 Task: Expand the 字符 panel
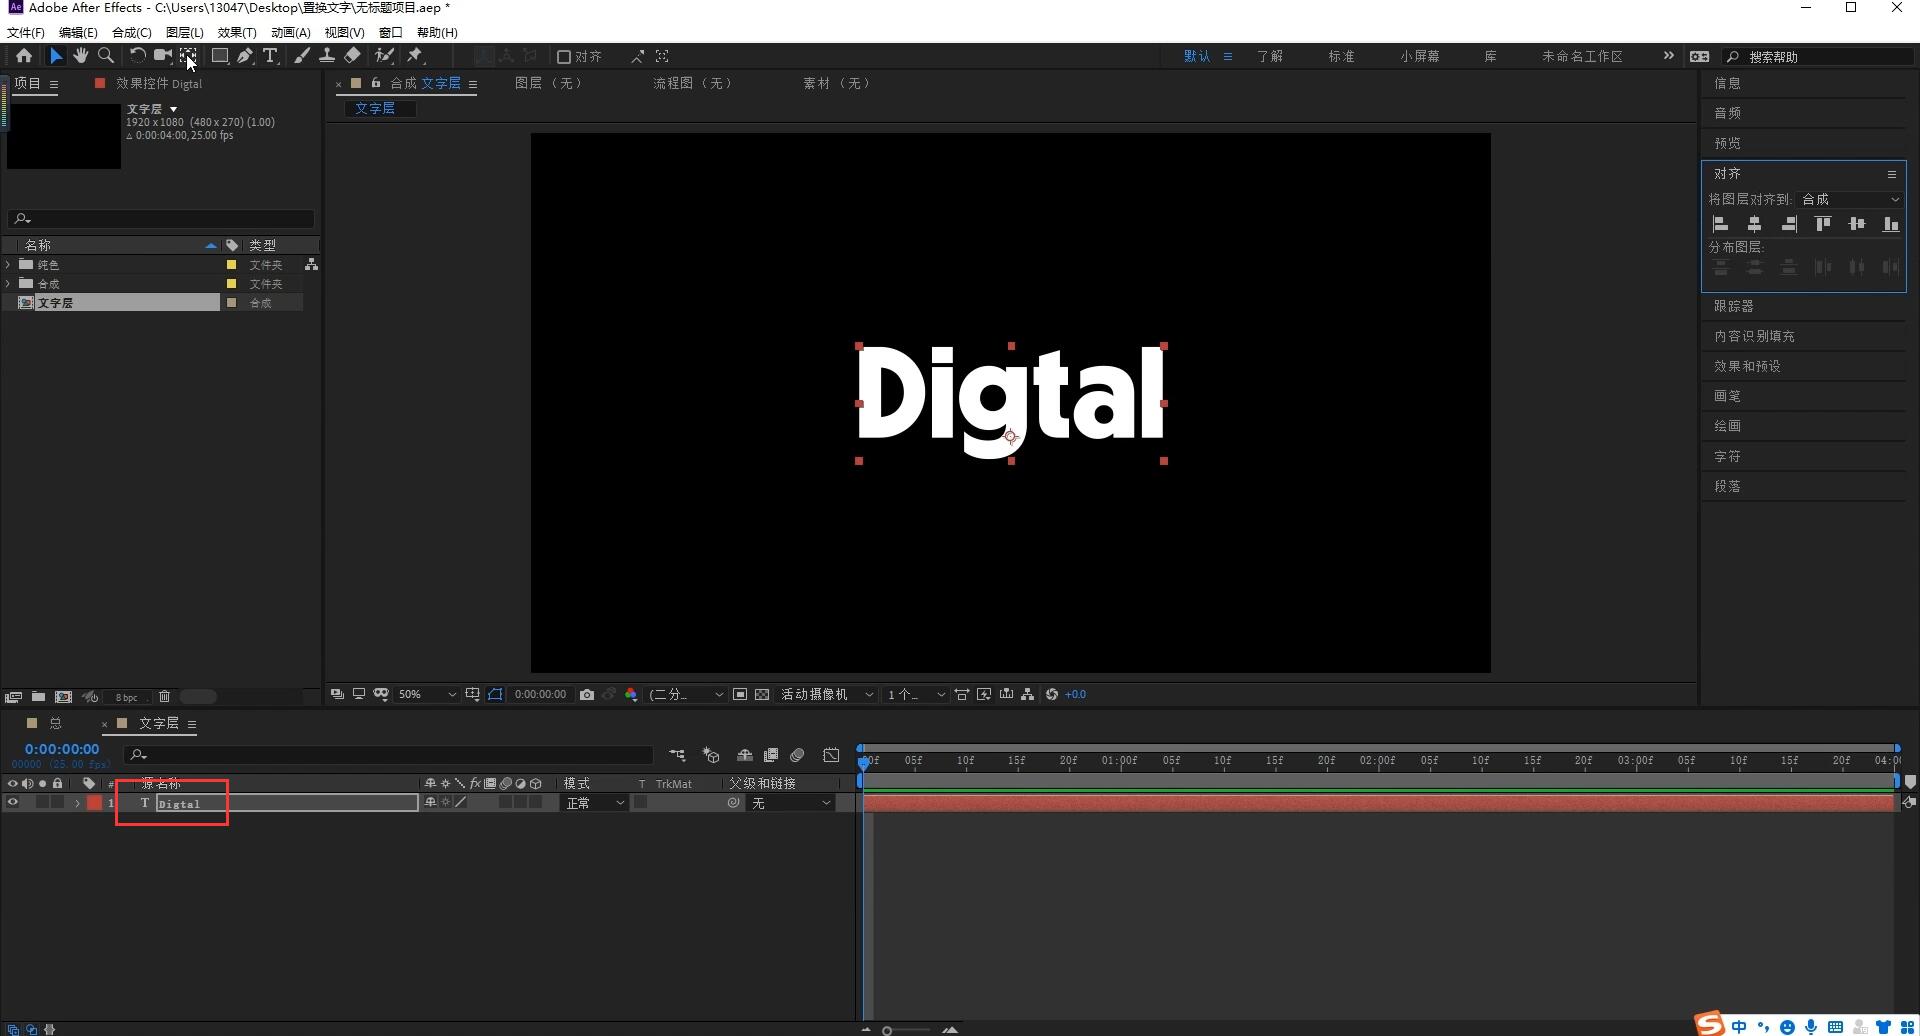(1727, 456)
